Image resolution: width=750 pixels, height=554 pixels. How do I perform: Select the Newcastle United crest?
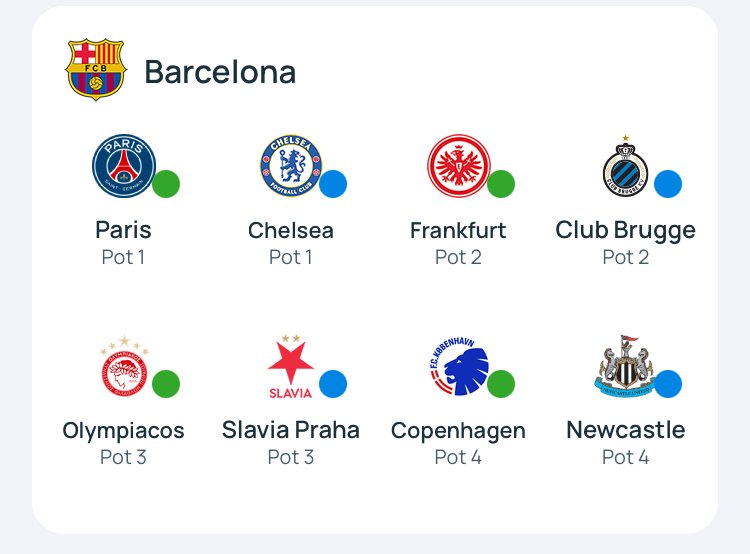(x=625, y=366)
